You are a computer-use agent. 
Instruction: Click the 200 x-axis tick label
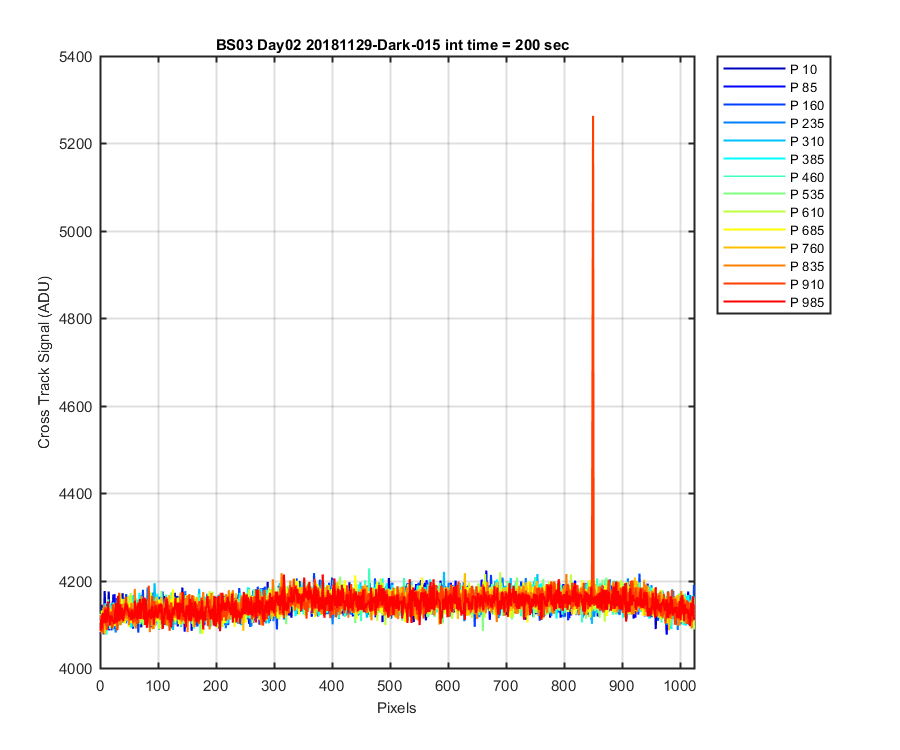pos(216,686)
